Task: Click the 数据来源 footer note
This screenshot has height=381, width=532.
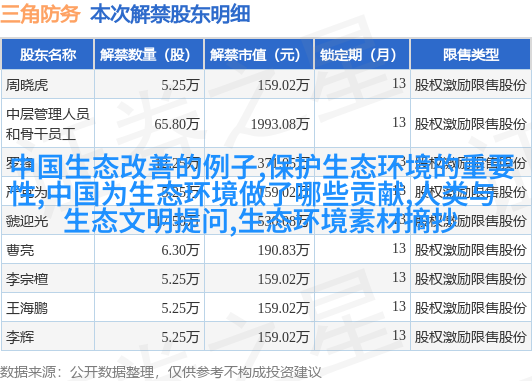Action: coord(160,372)
